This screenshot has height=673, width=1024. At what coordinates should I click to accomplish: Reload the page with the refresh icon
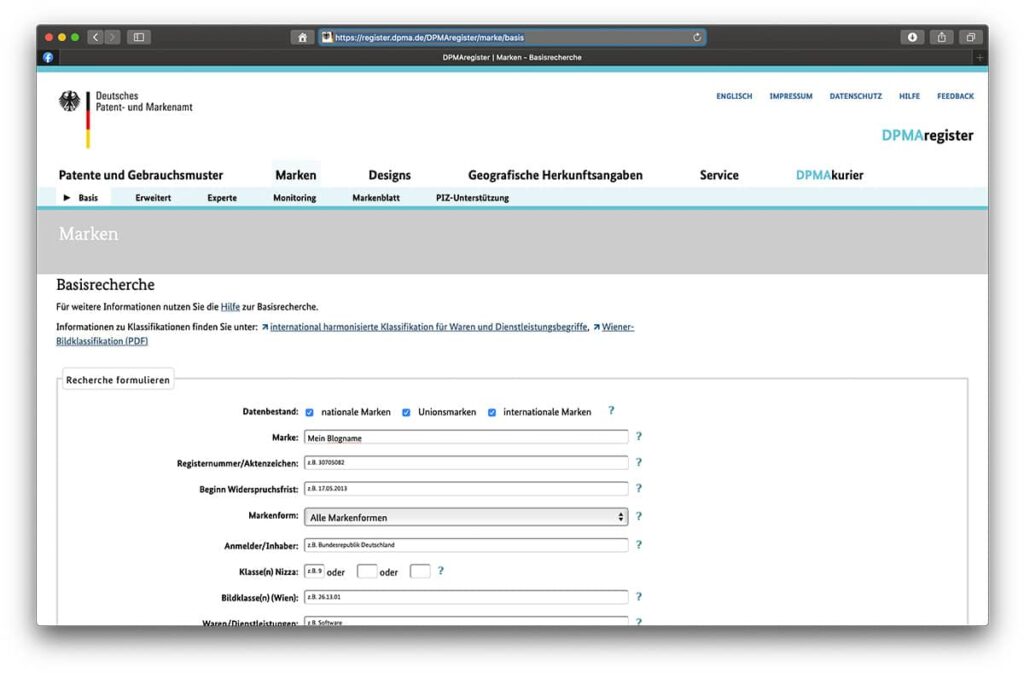pyautogui.click(x=697, y=37)
